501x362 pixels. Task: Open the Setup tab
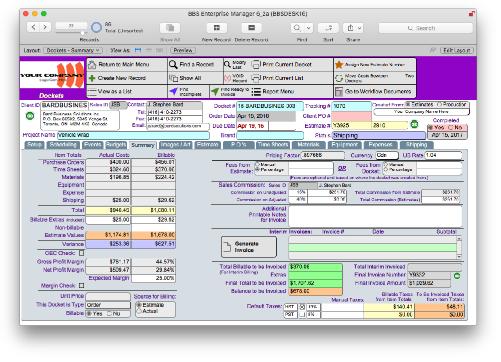click(x=35, y=145)
